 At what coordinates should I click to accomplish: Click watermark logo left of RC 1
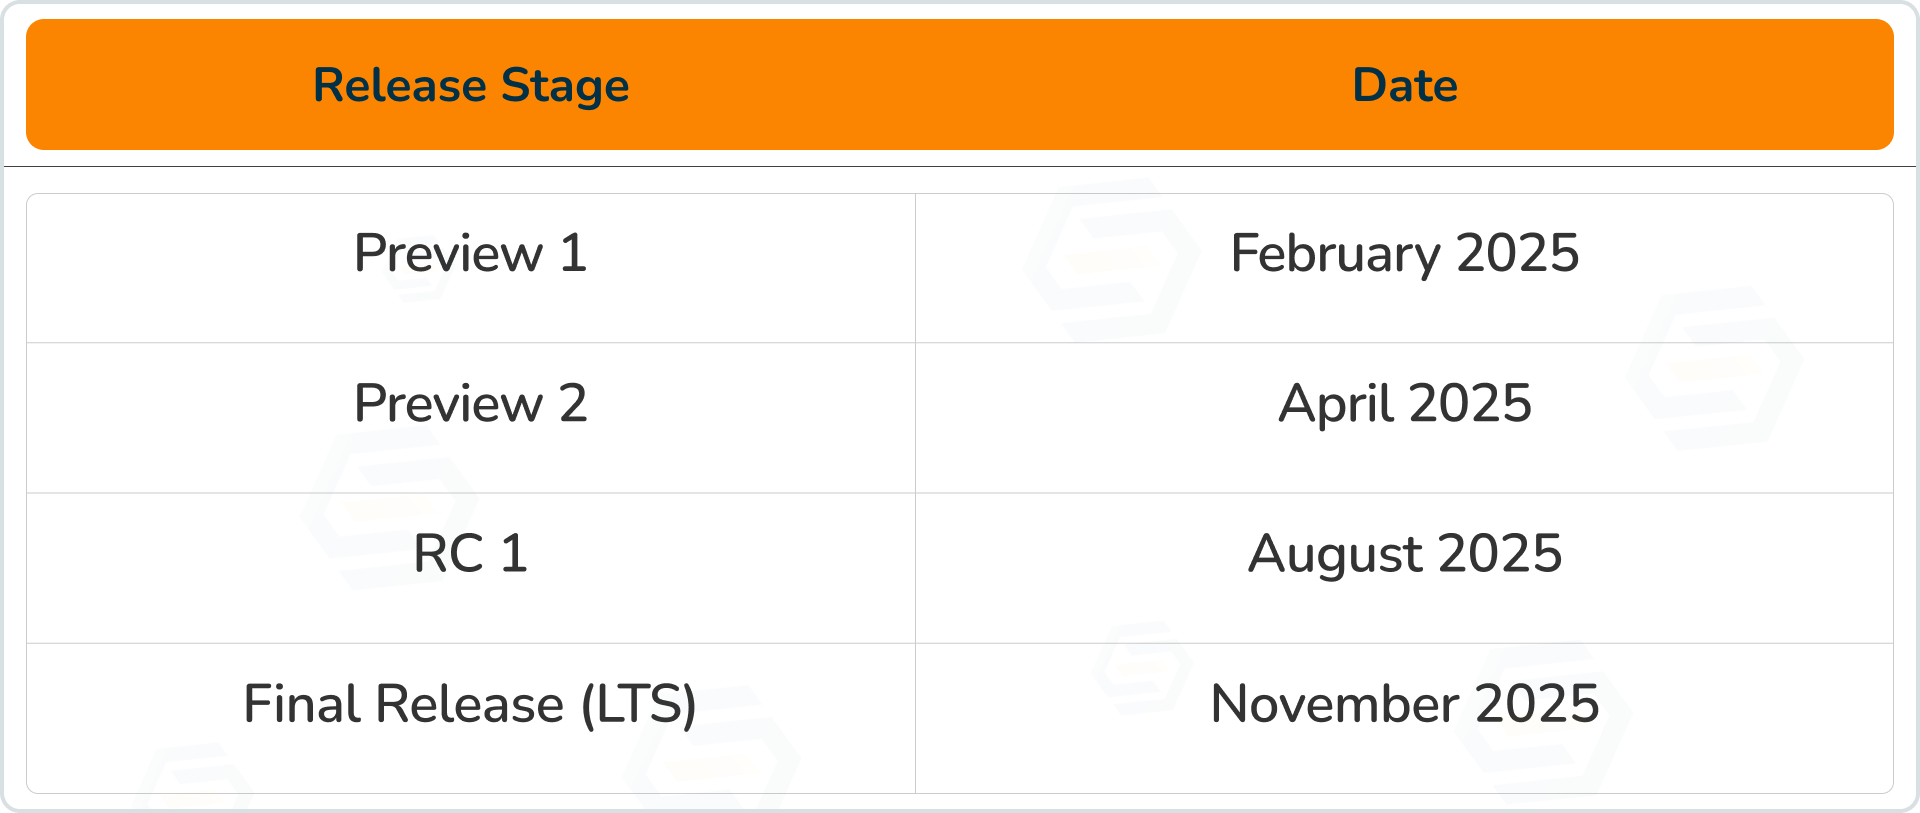click(x=390, y=508)
